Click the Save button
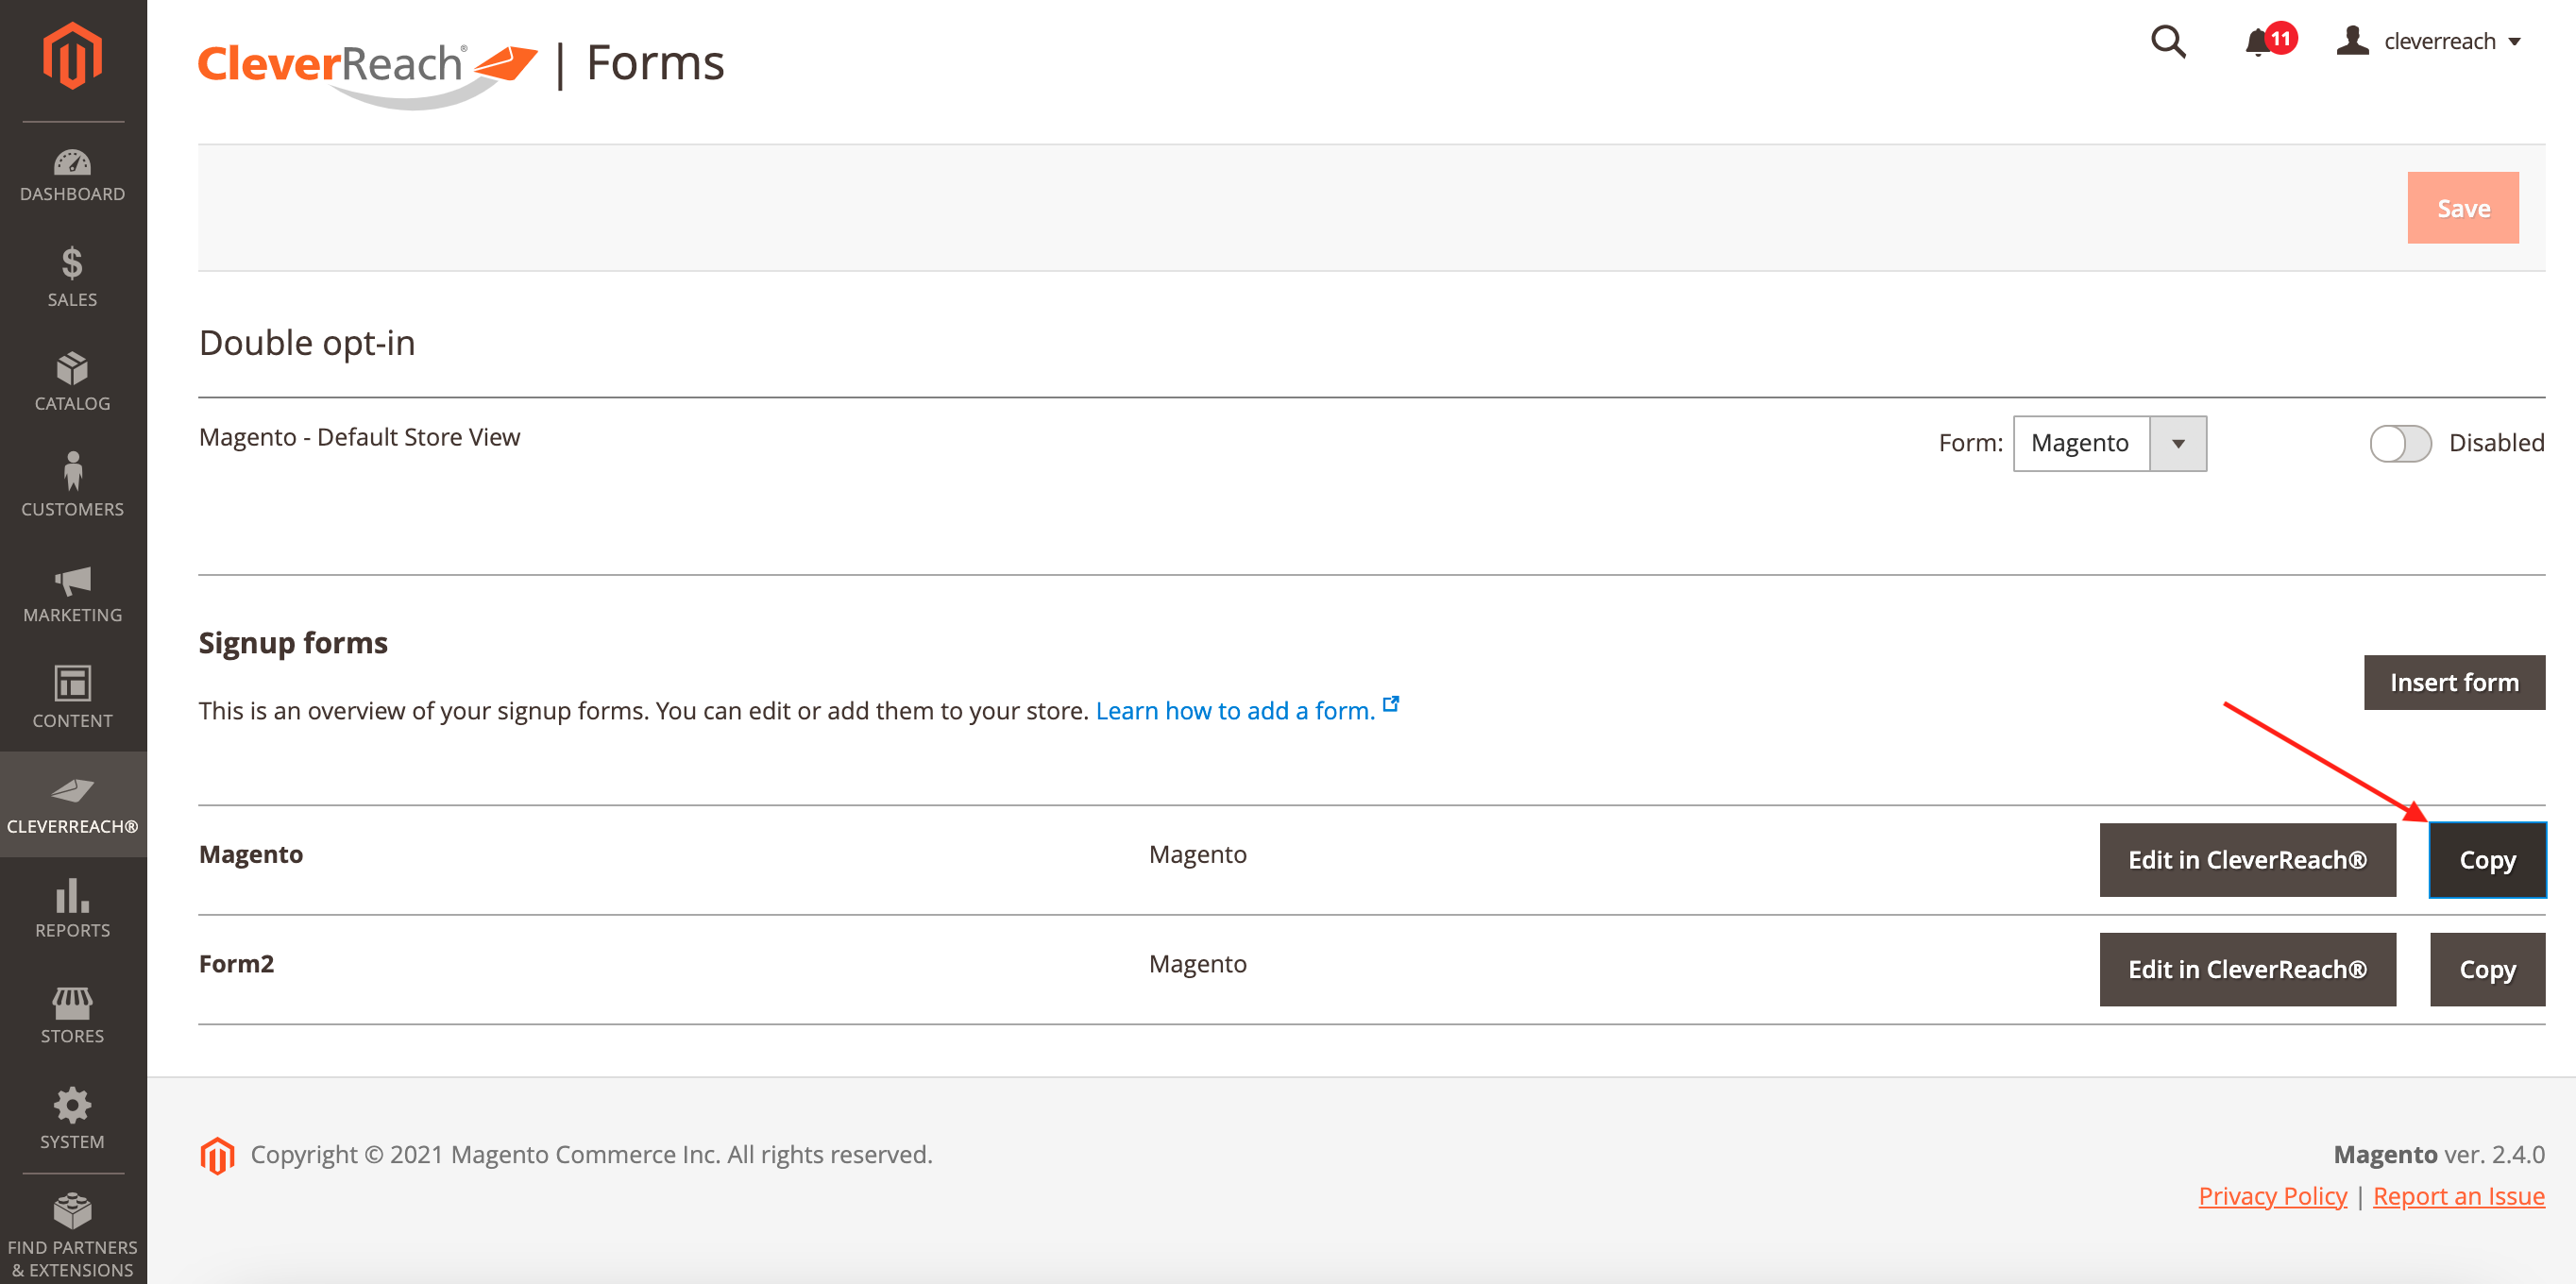The image size is (2576, 1284). pyautogui.click(x=2462, y=208)
